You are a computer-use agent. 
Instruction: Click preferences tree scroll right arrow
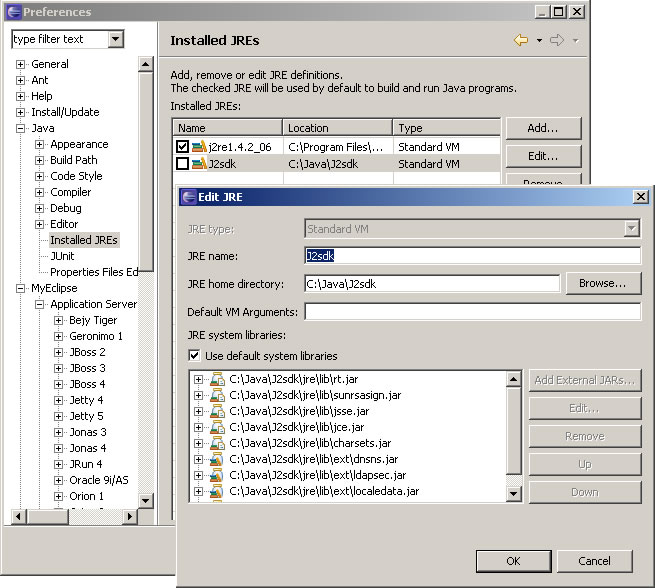point(130,517)
